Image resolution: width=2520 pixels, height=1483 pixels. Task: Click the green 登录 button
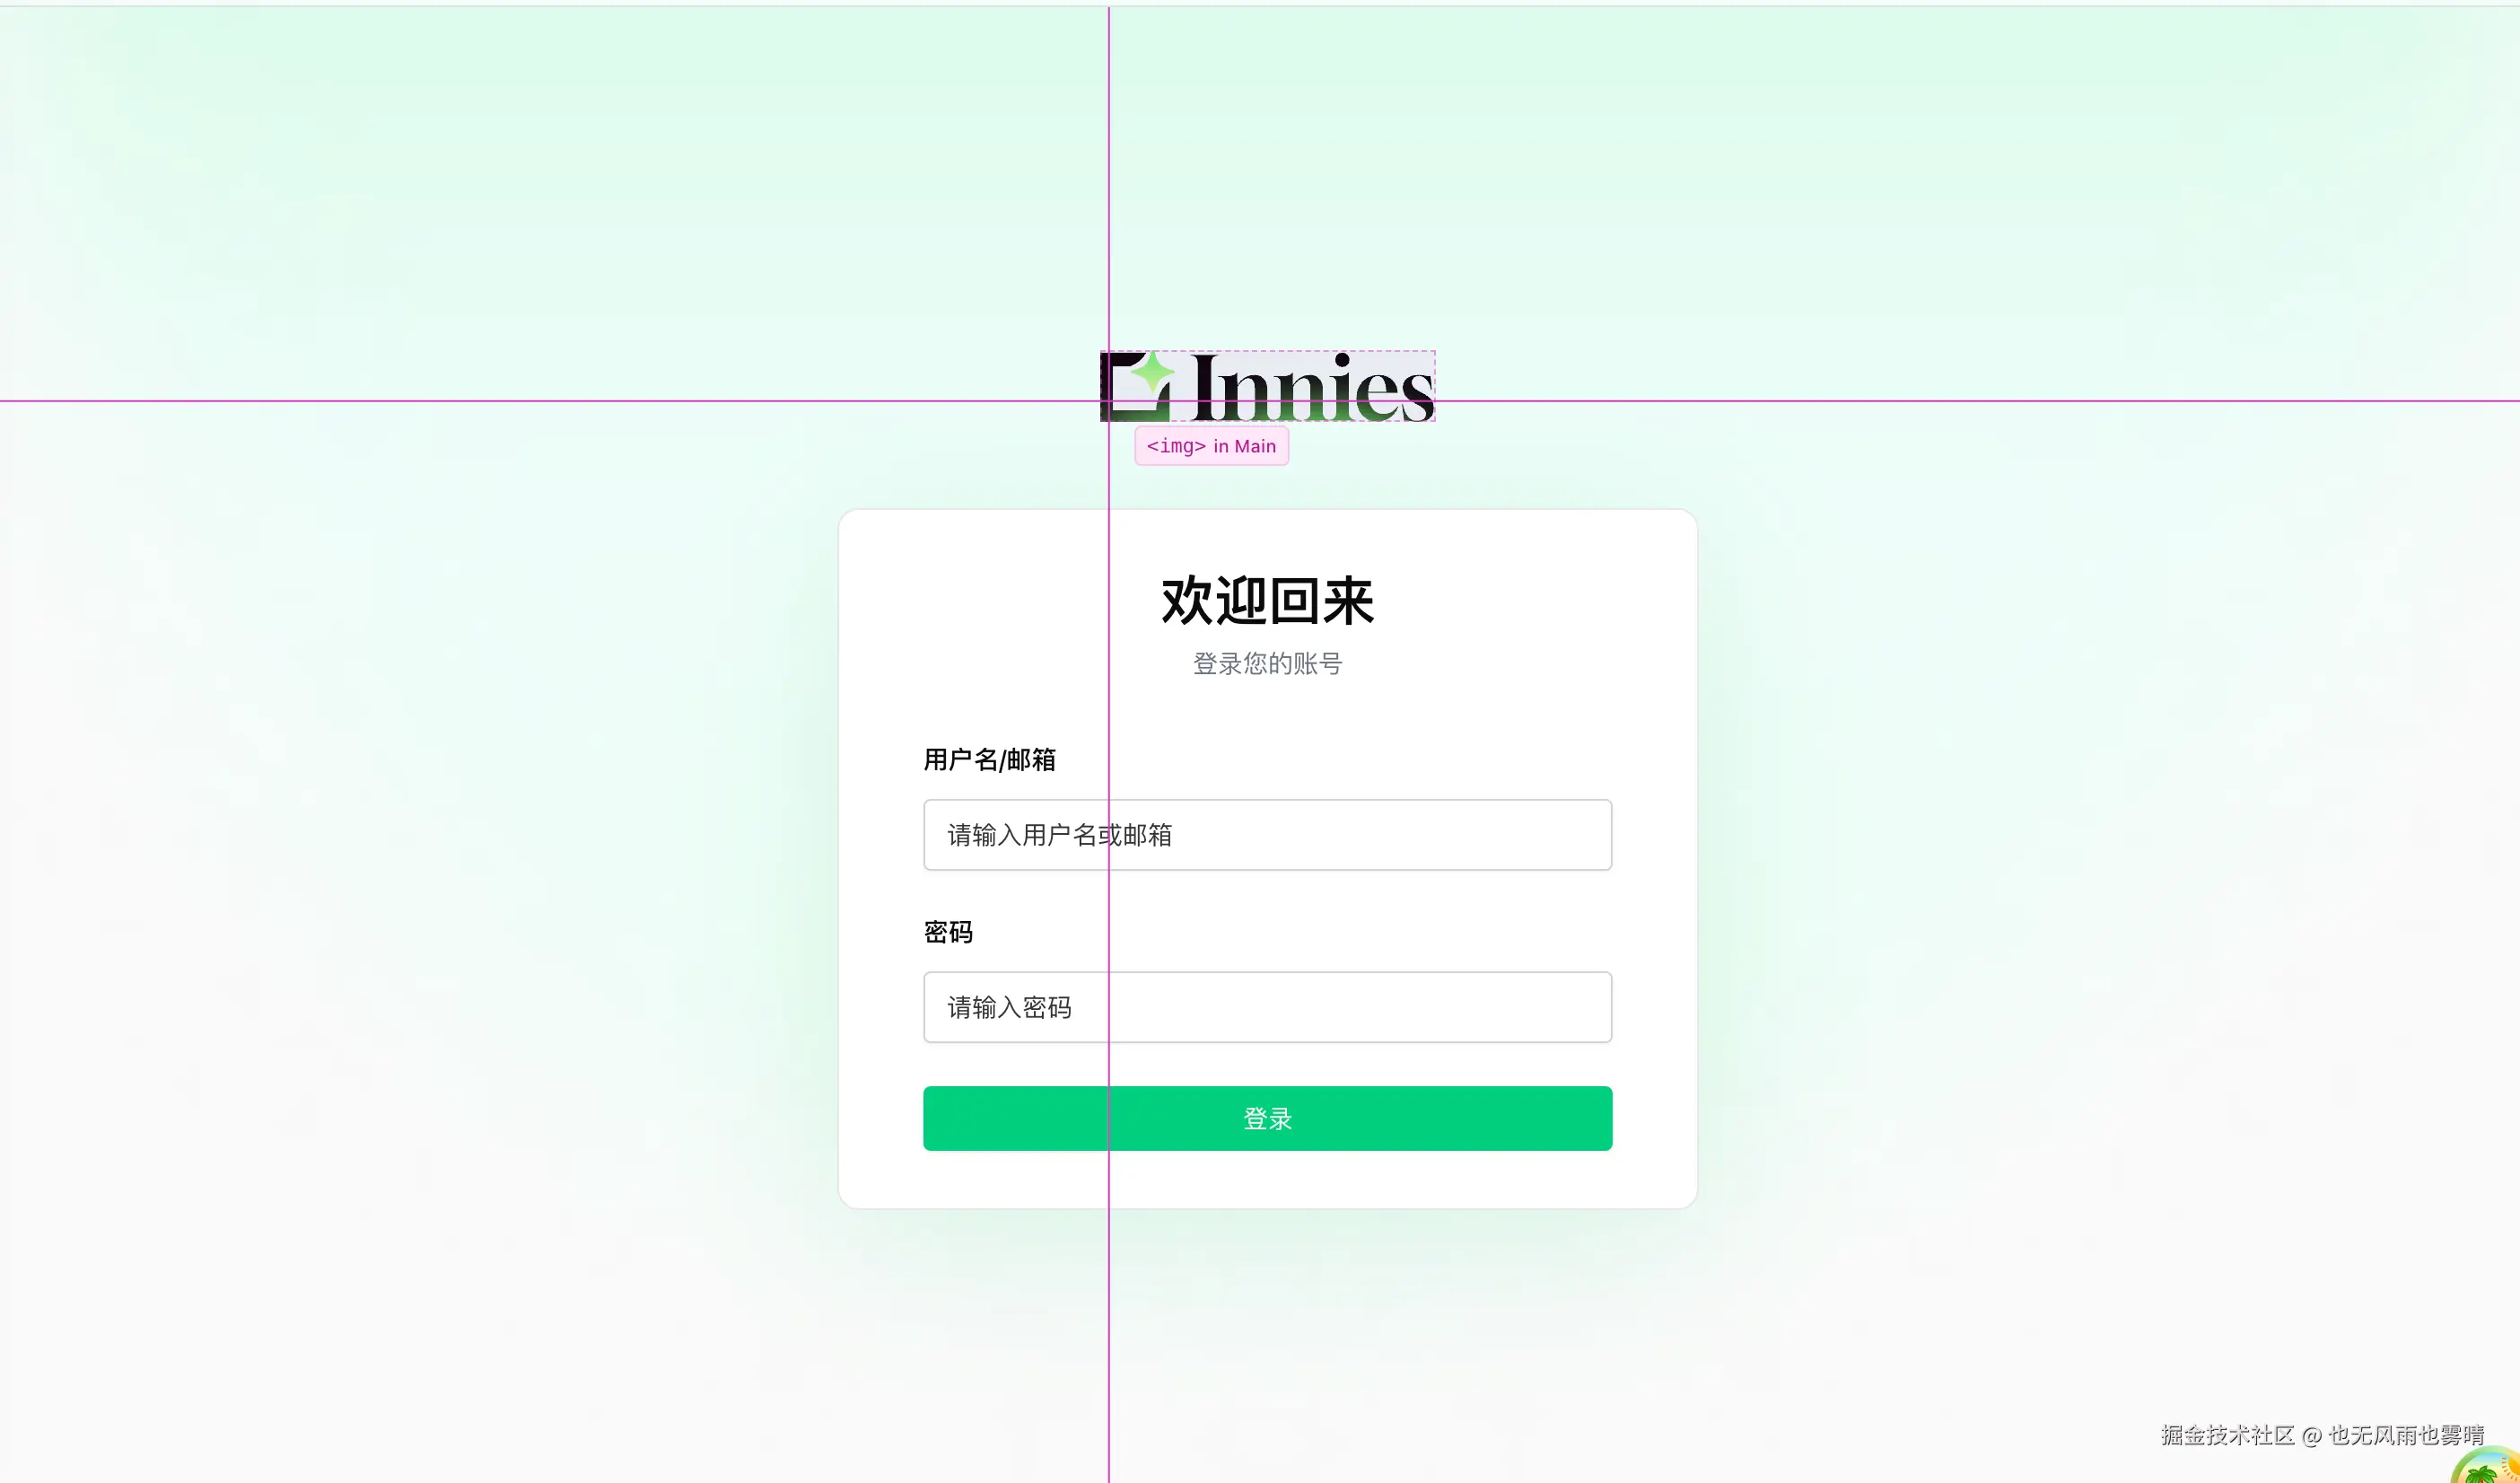tap(1267, 1118)
